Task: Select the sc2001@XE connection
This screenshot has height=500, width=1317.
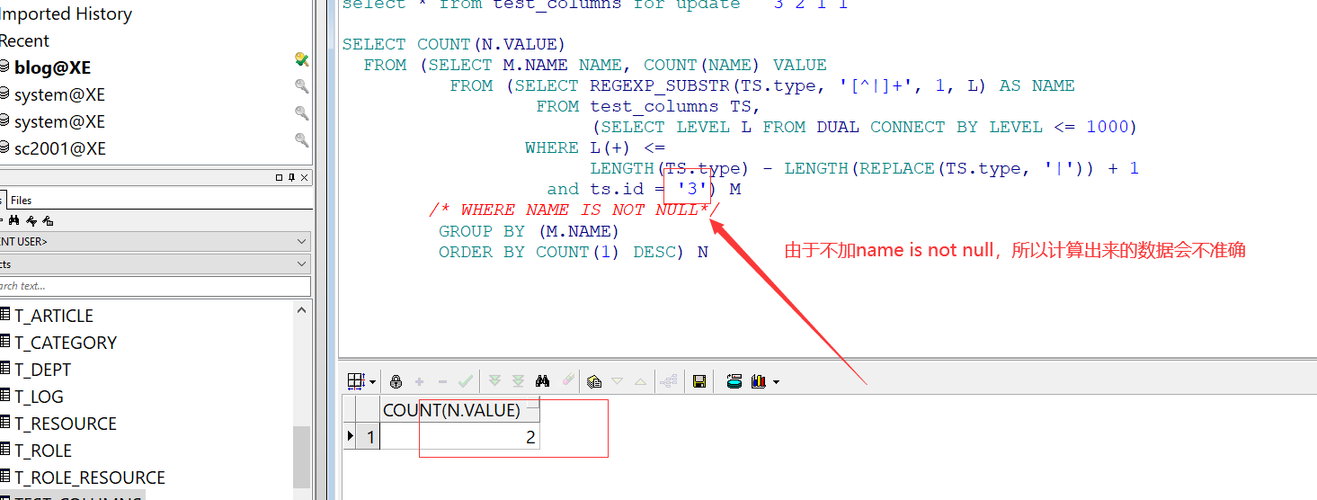Action: tap(59, 148)
